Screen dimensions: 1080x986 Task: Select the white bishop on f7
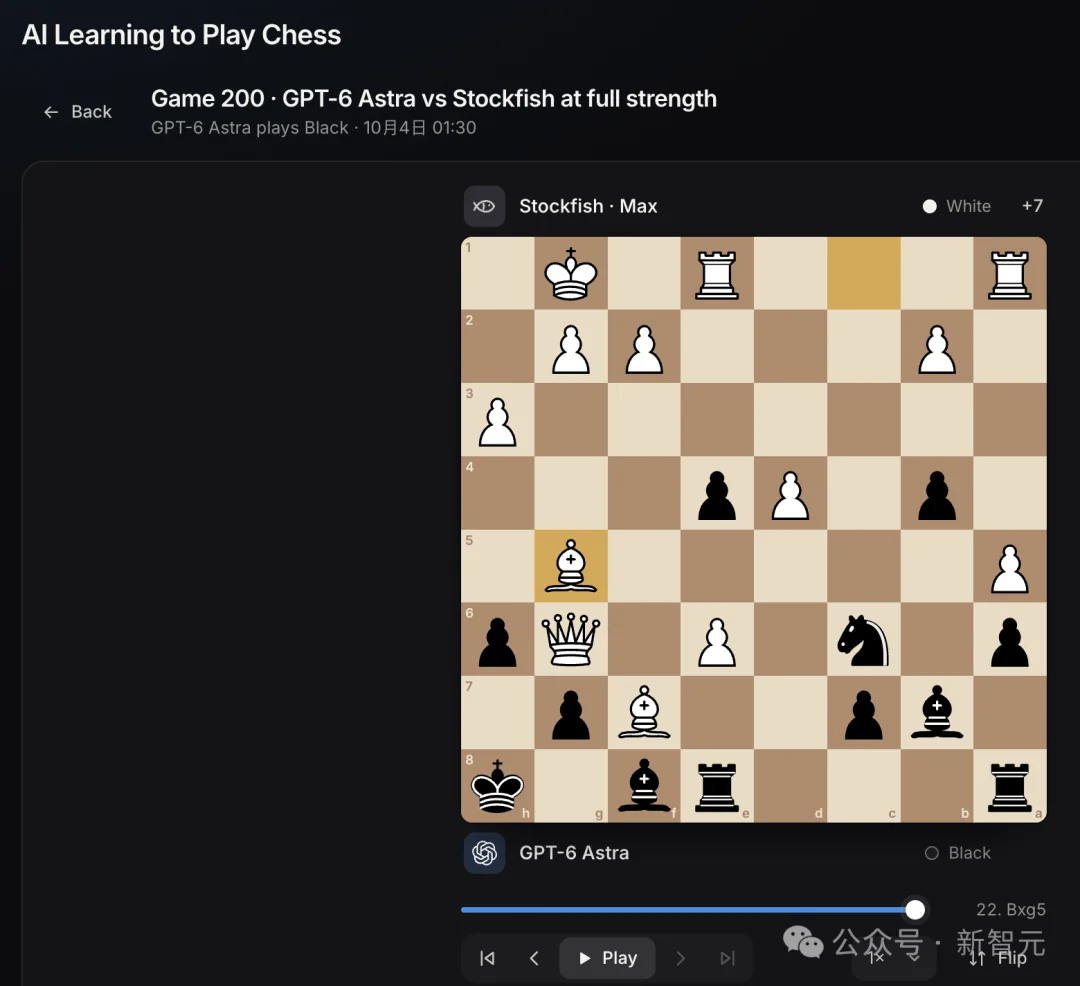tap(644, 713)
